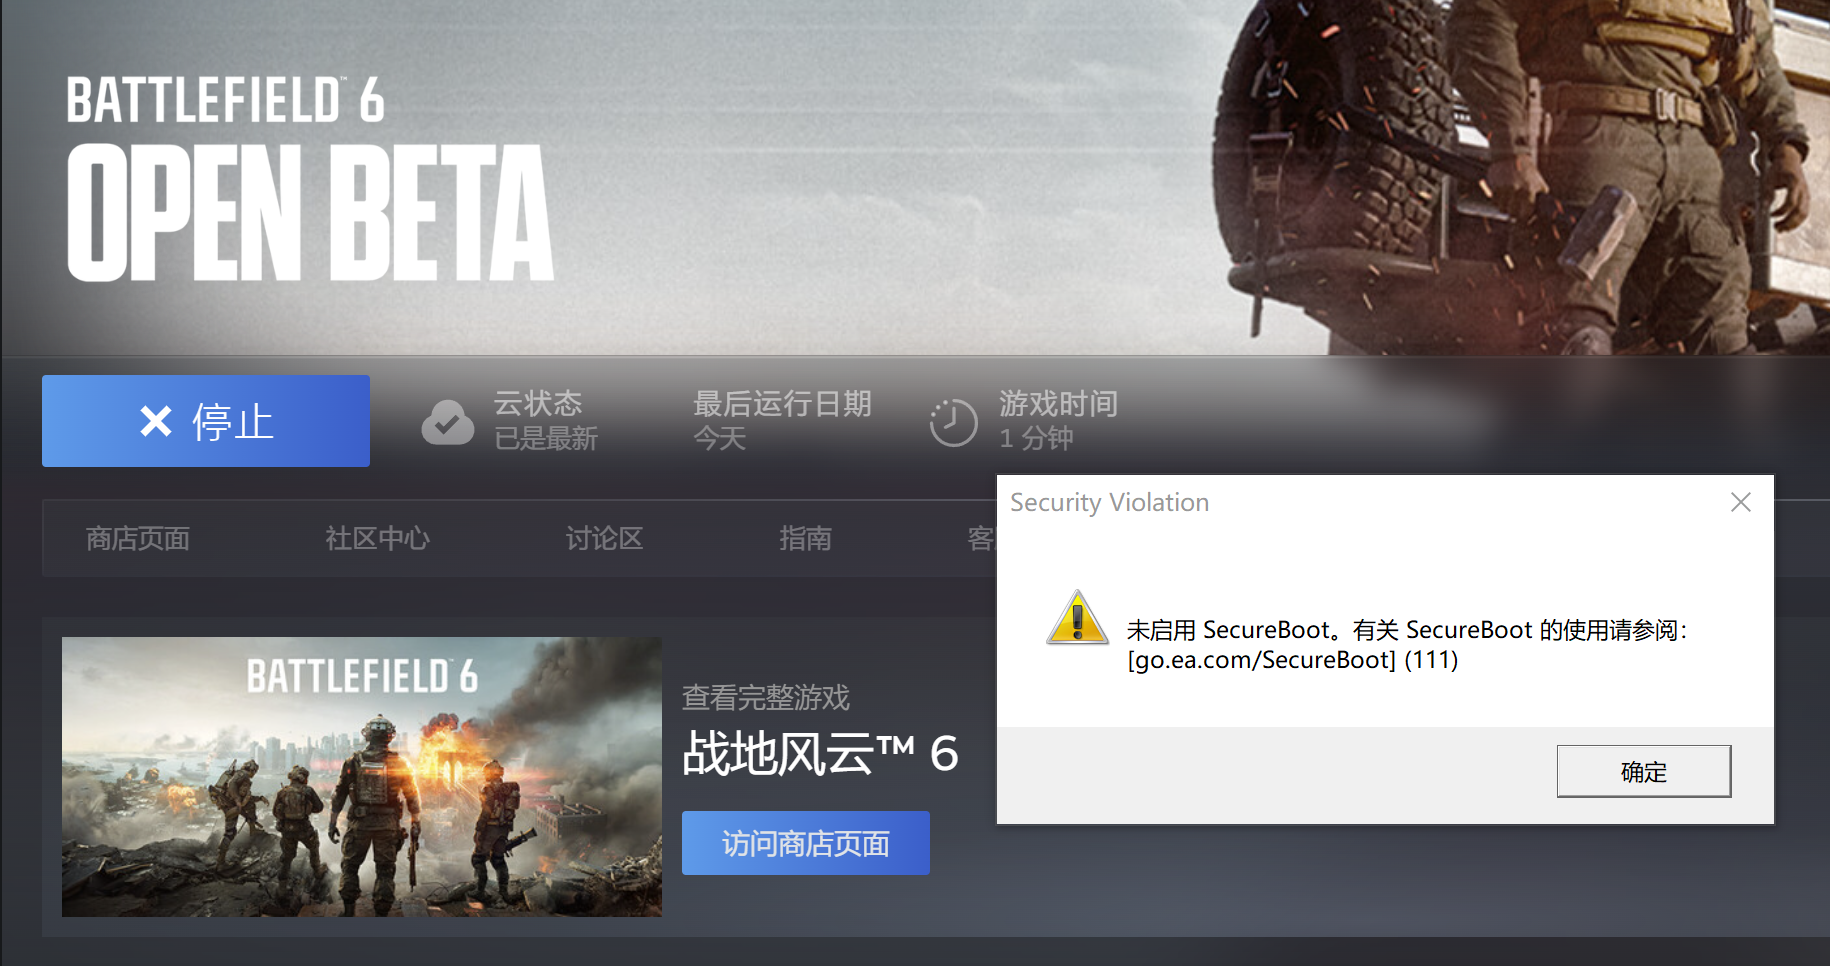
Task: Open the 指南 tab
Action: (805, 539)
